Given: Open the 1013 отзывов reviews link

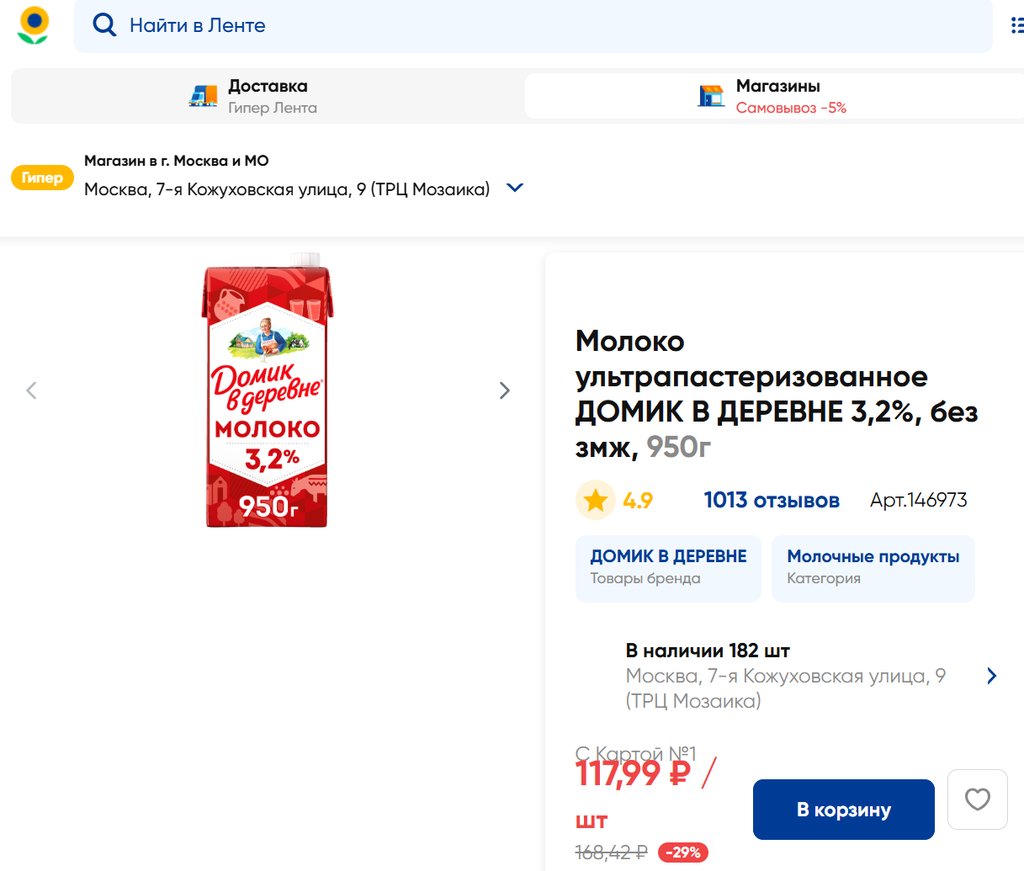Looking at the screenshot, I should pos(771,500).
